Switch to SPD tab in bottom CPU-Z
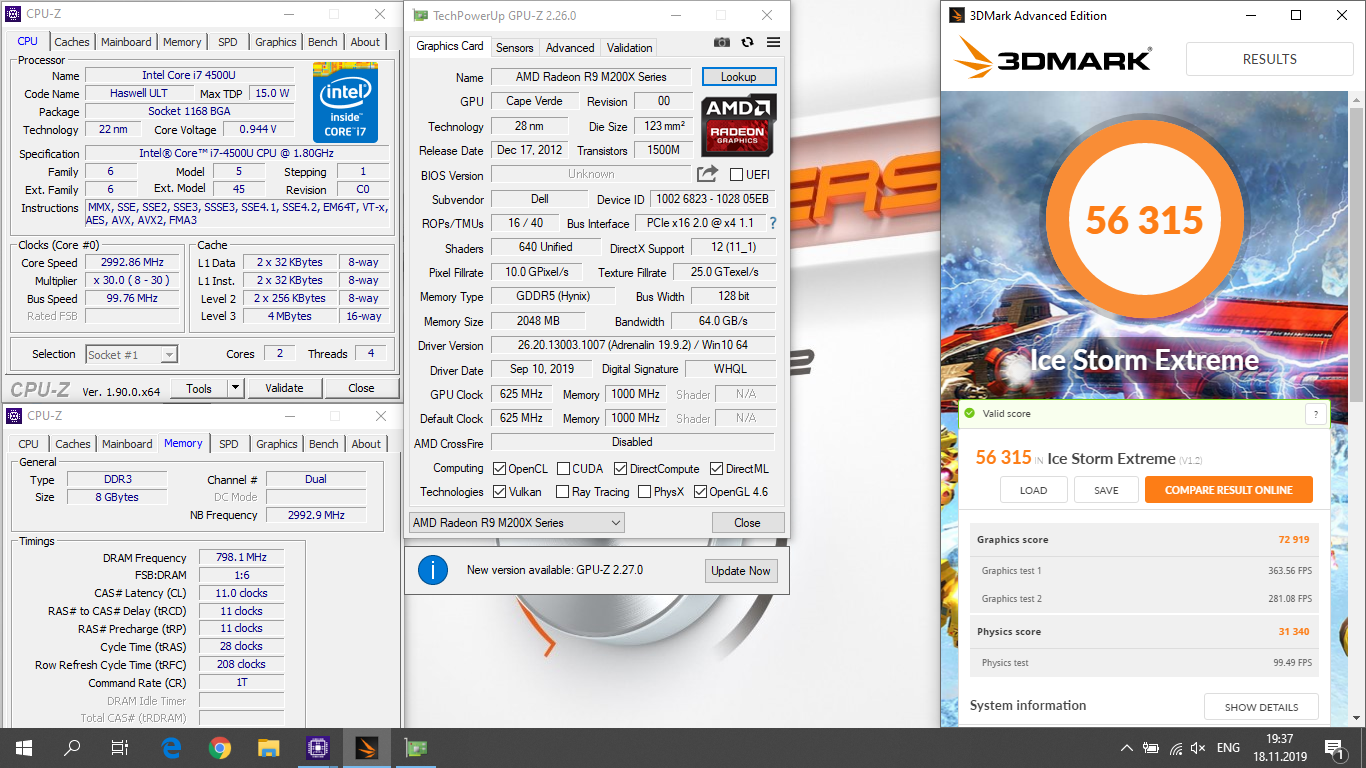This screenshot has height=768, width=1366. [229, 444]
